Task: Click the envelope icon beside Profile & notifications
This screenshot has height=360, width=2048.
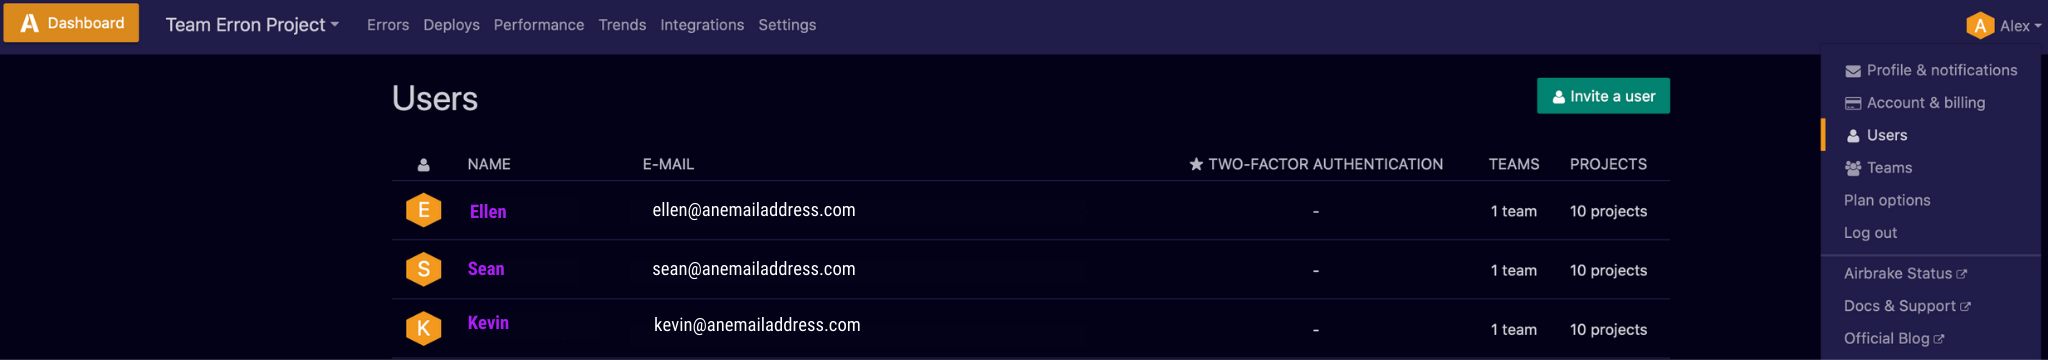Action: pos(1853,71)
